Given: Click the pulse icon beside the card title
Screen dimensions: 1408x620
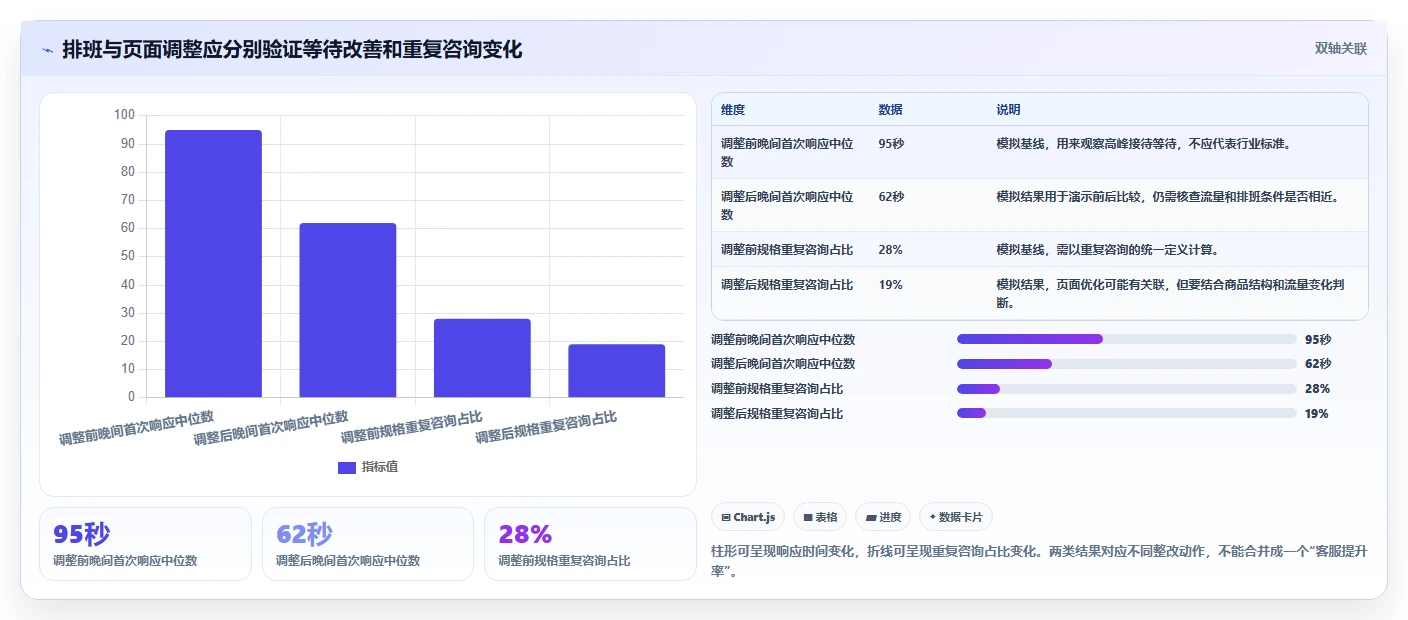Looking at the screenshot, I should [47, 50].
